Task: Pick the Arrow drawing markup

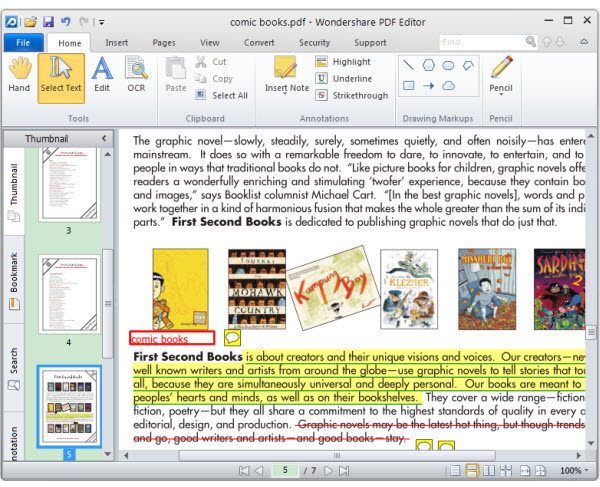Action: 428,85
